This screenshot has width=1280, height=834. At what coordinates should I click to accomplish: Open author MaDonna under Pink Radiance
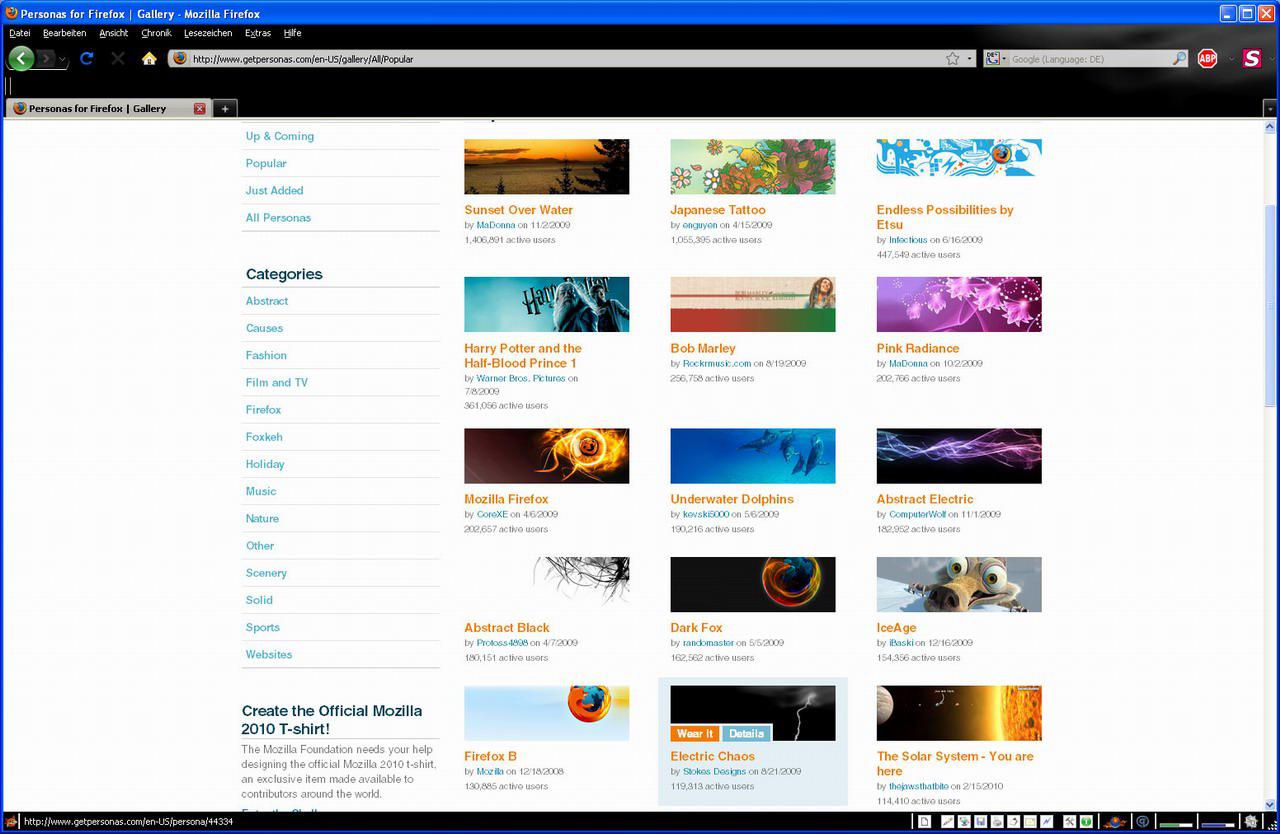coord(908,364)
